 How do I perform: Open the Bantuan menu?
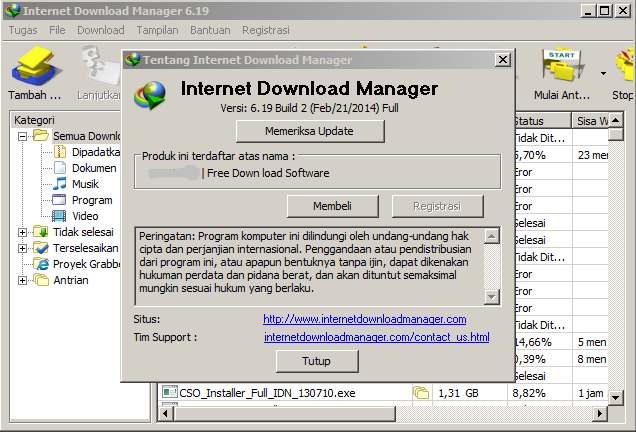tap(210, 30)
